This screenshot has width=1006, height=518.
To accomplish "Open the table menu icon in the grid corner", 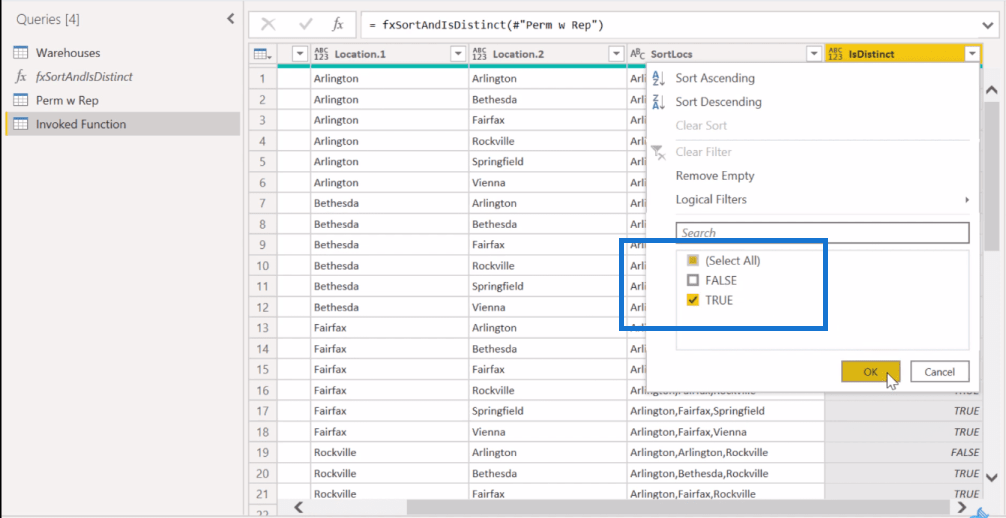I will tap(263, 55).
